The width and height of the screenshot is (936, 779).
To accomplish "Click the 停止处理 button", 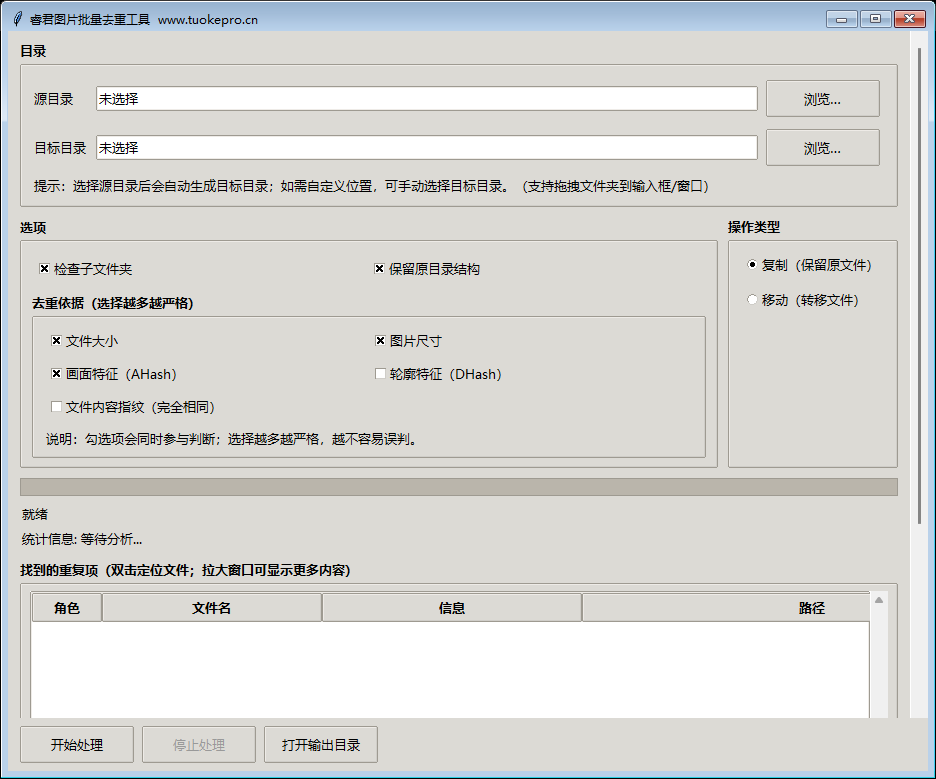I will [x=199, y=744].
